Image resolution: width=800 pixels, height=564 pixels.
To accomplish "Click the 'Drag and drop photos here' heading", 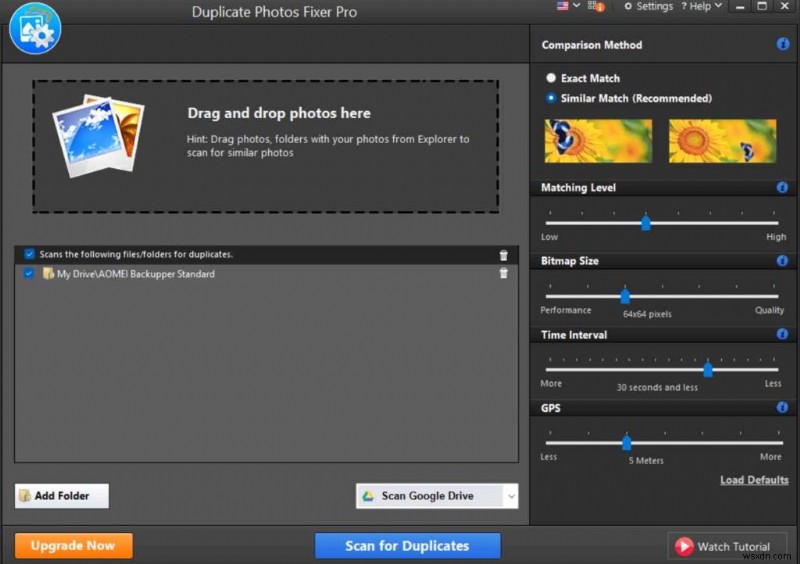I will [x=279, y=113].
